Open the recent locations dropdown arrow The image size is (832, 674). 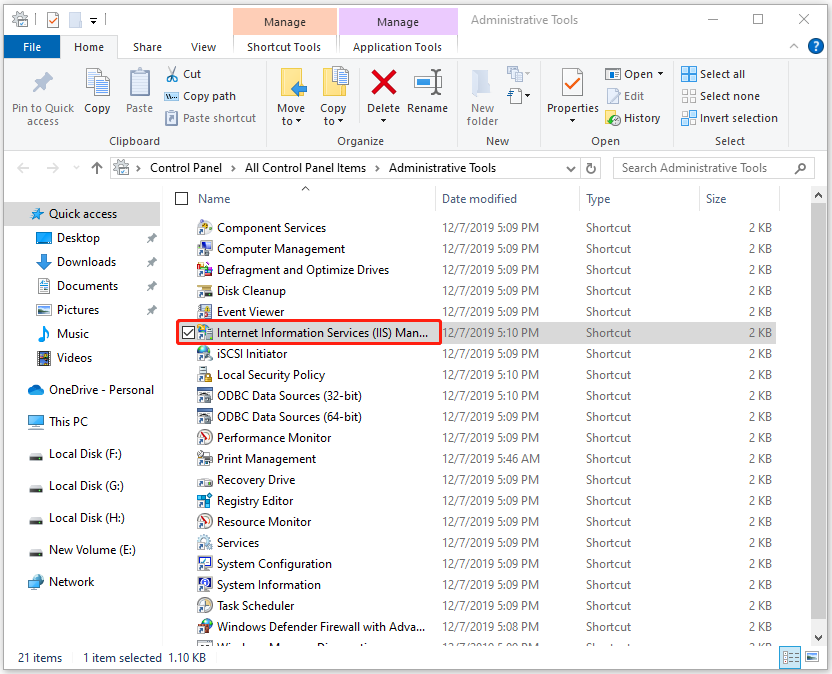click(76, 168)
